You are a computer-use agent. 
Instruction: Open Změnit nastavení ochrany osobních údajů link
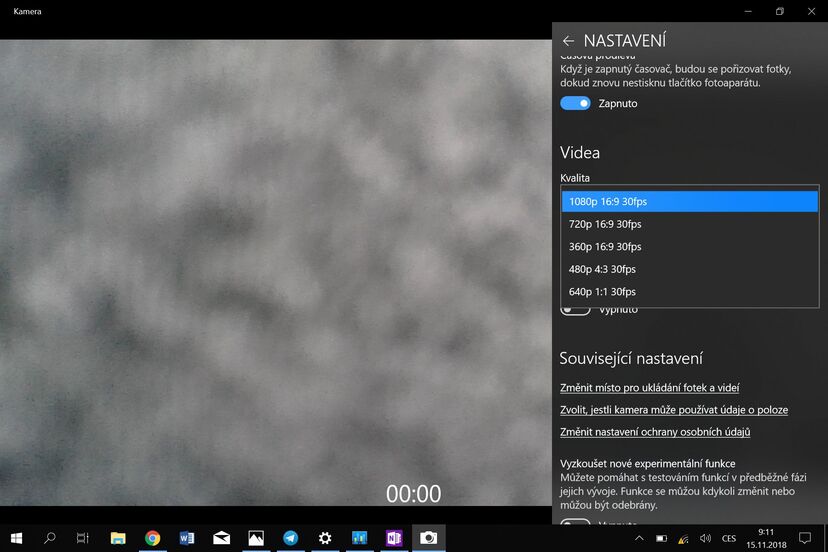655,432
